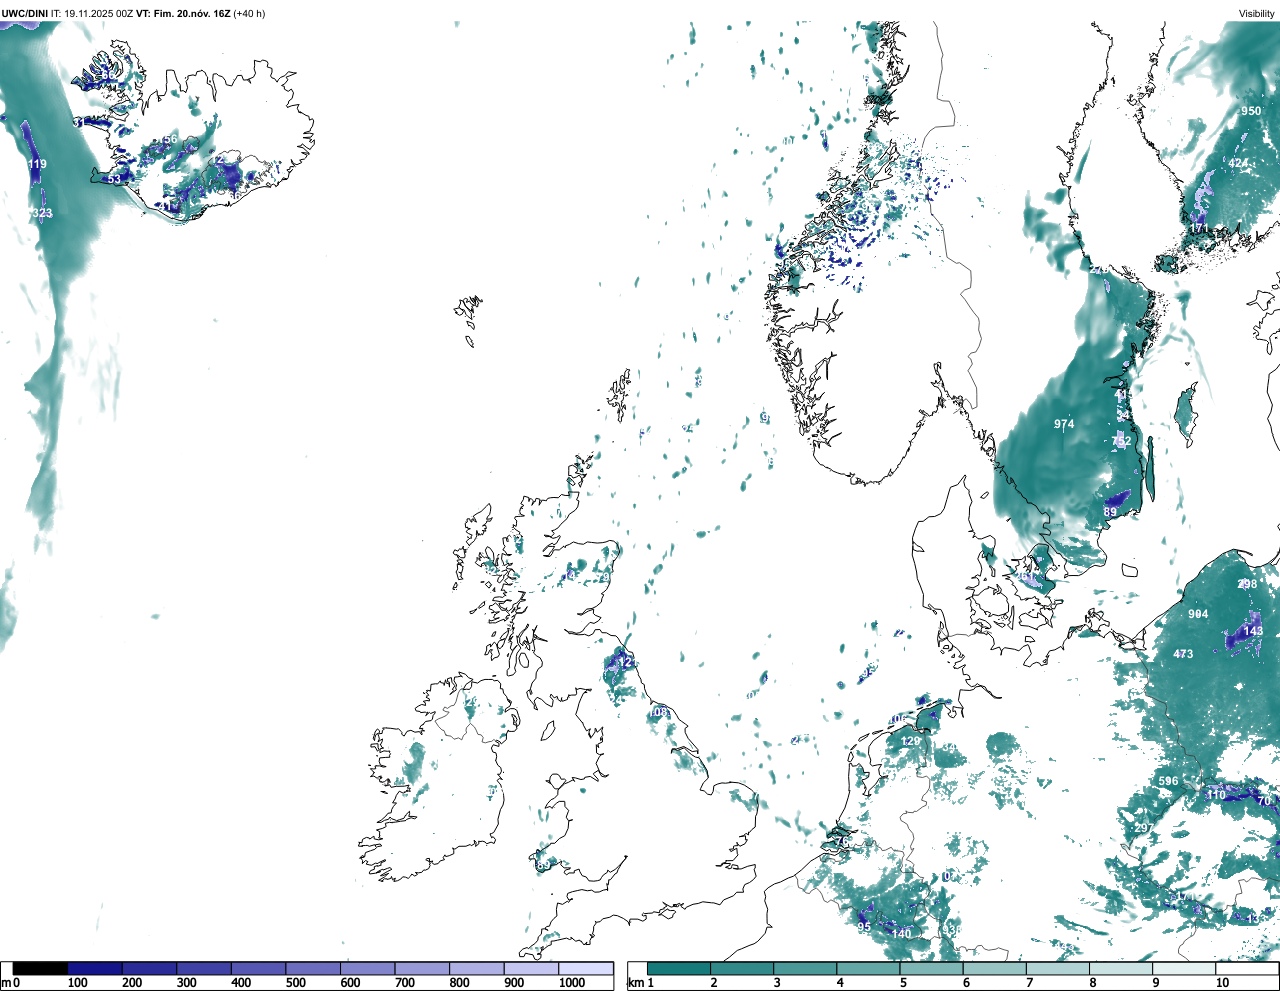The image size is (1280, 991).
Task: Click the 119 visibility value west of Iceland
Action: tap(37, 164)
